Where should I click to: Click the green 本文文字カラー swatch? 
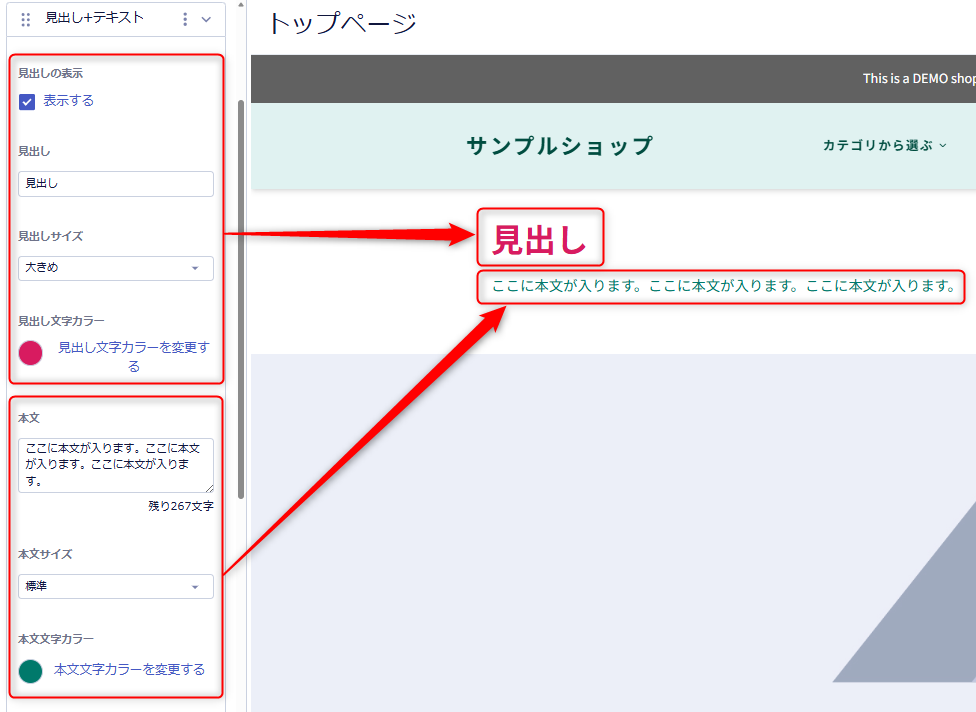[x=30, y=671]
